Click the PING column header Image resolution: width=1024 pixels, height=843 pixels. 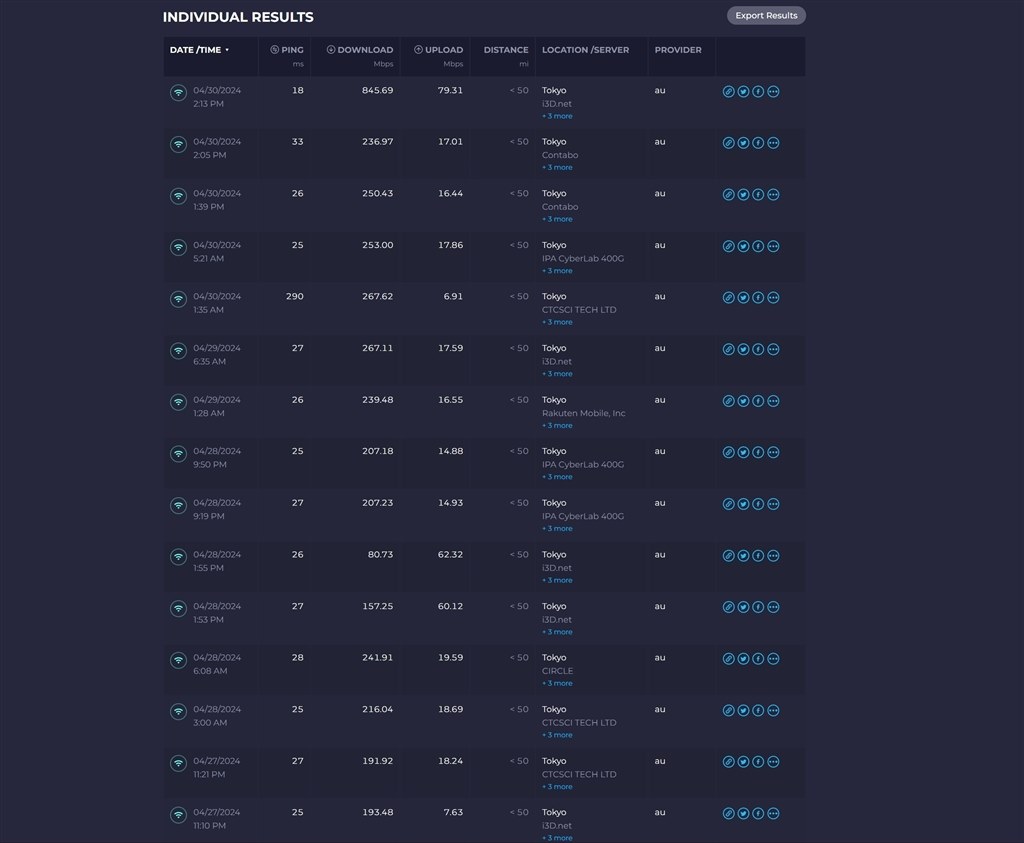(287, 50)
